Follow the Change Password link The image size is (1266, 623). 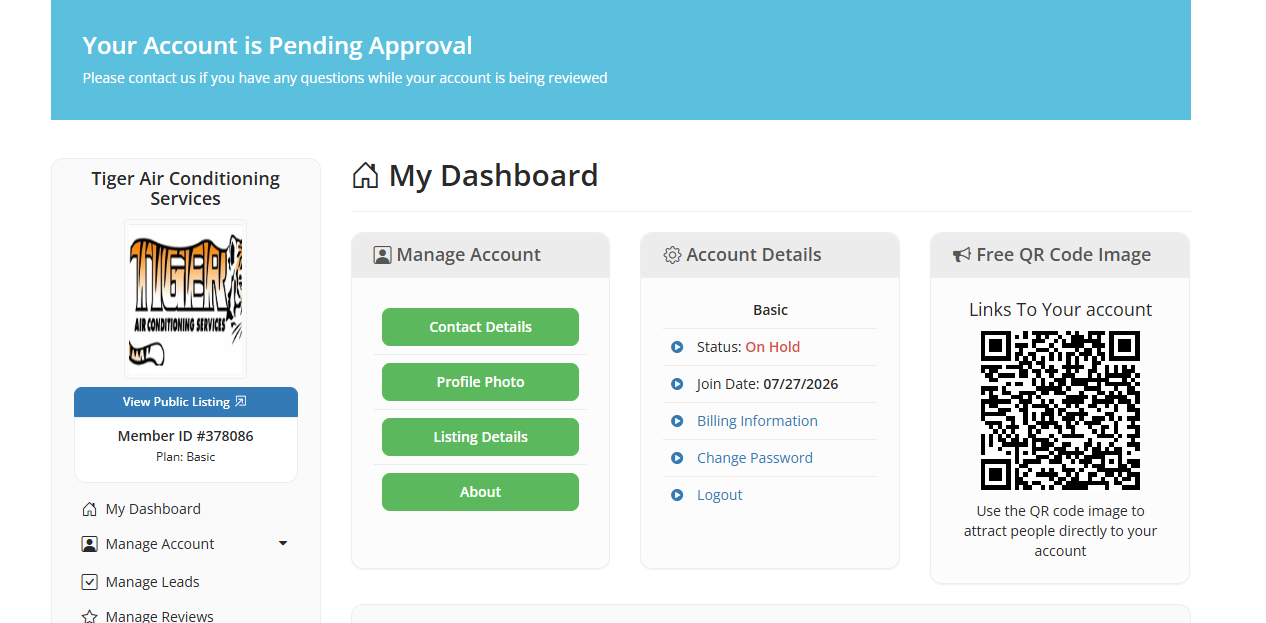click(755, 458)
